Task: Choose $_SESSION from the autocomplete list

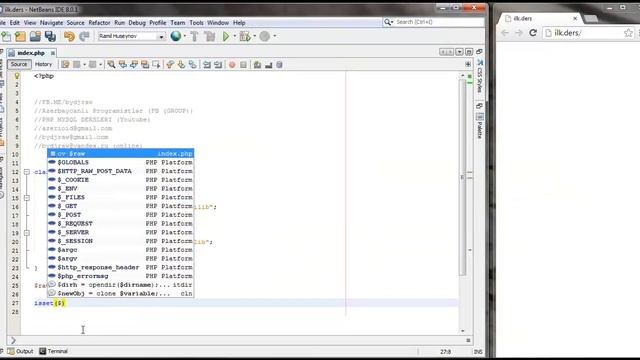Action: pyautogui.click(x=120, y=241)
